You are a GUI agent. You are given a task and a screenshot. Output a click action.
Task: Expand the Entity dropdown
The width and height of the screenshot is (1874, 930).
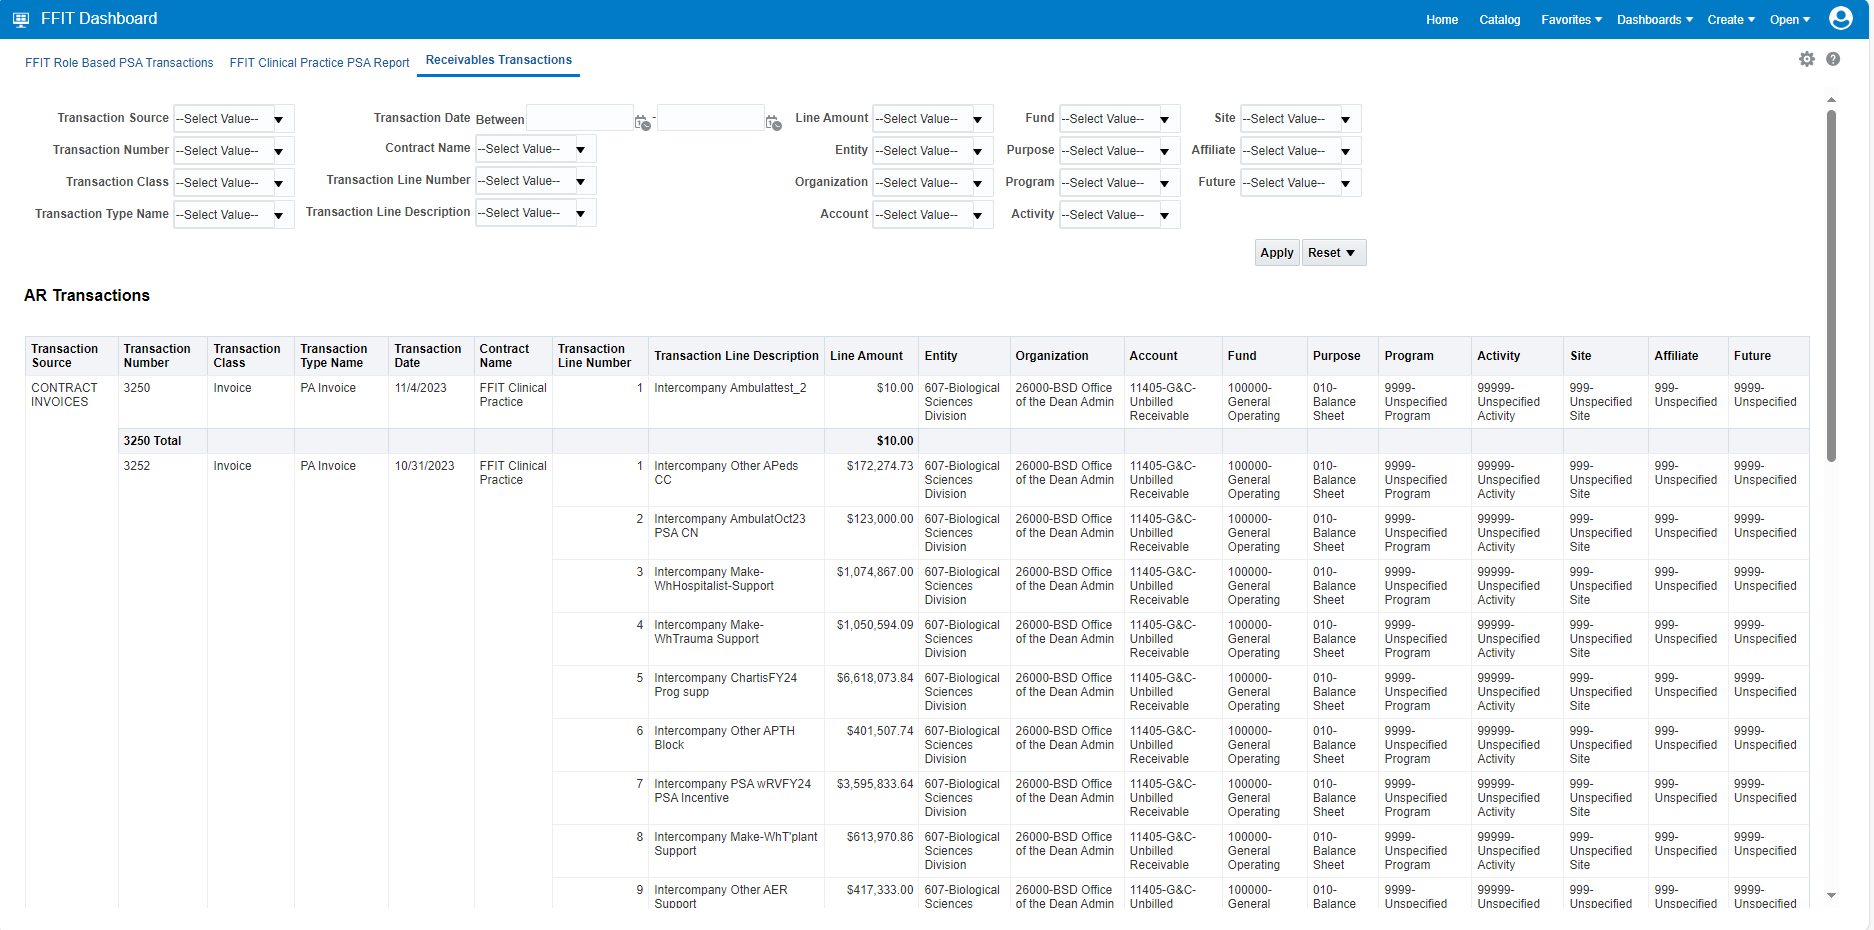click(x=978, y=151)
